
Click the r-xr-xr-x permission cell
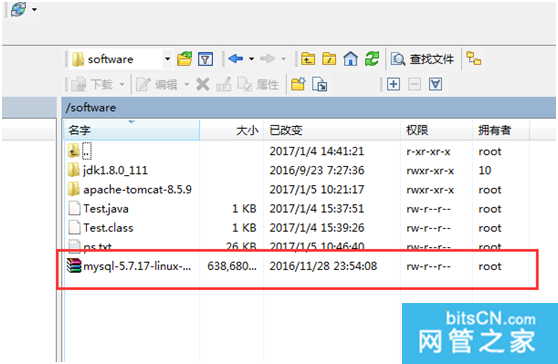[x=428, y=152]
